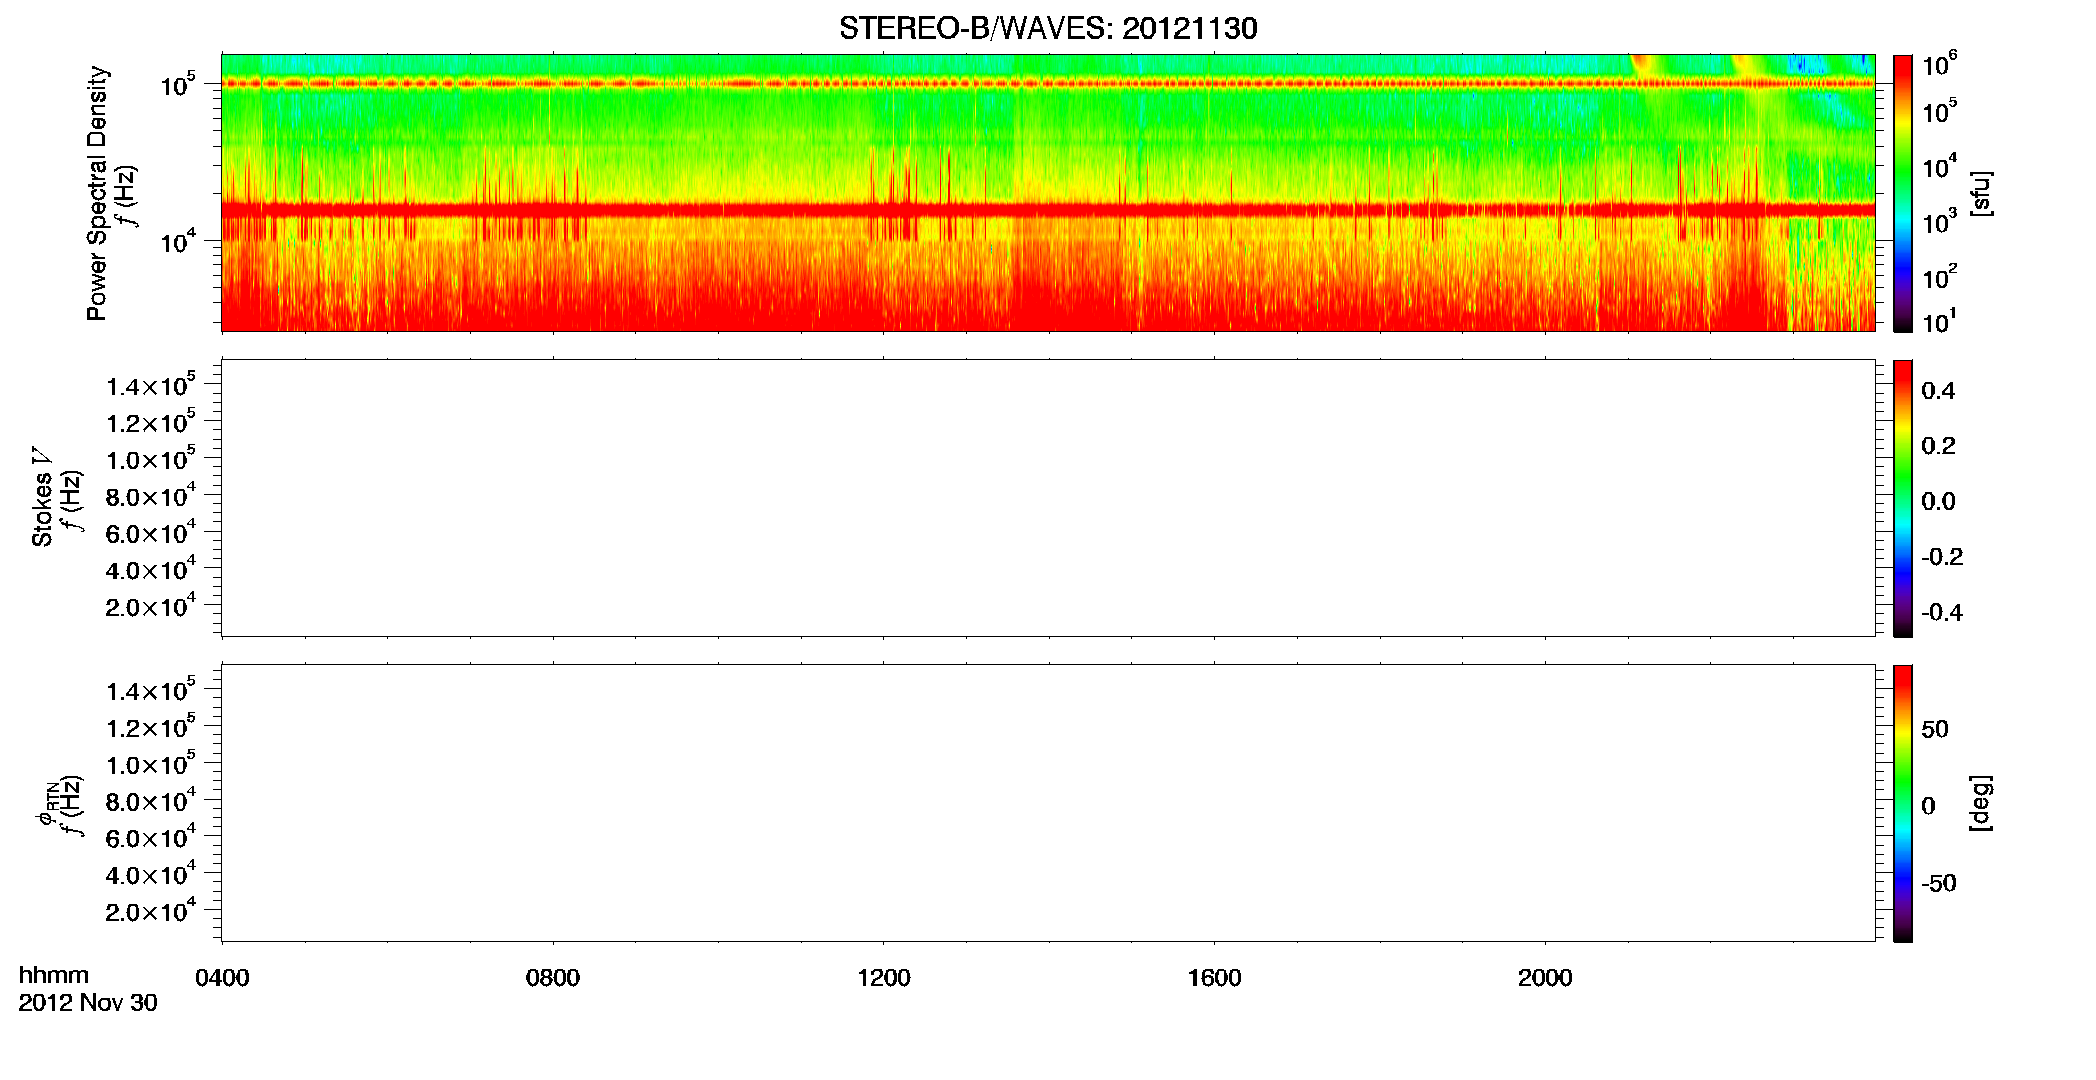
Task: Click the sfu power density color bar
Action: (x=1903, y=193)
